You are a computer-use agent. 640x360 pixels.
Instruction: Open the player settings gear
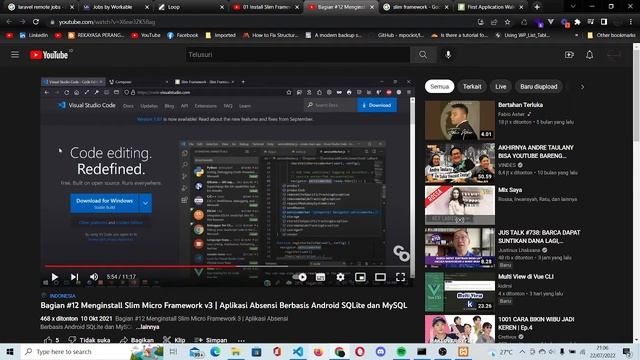[340, 277]
